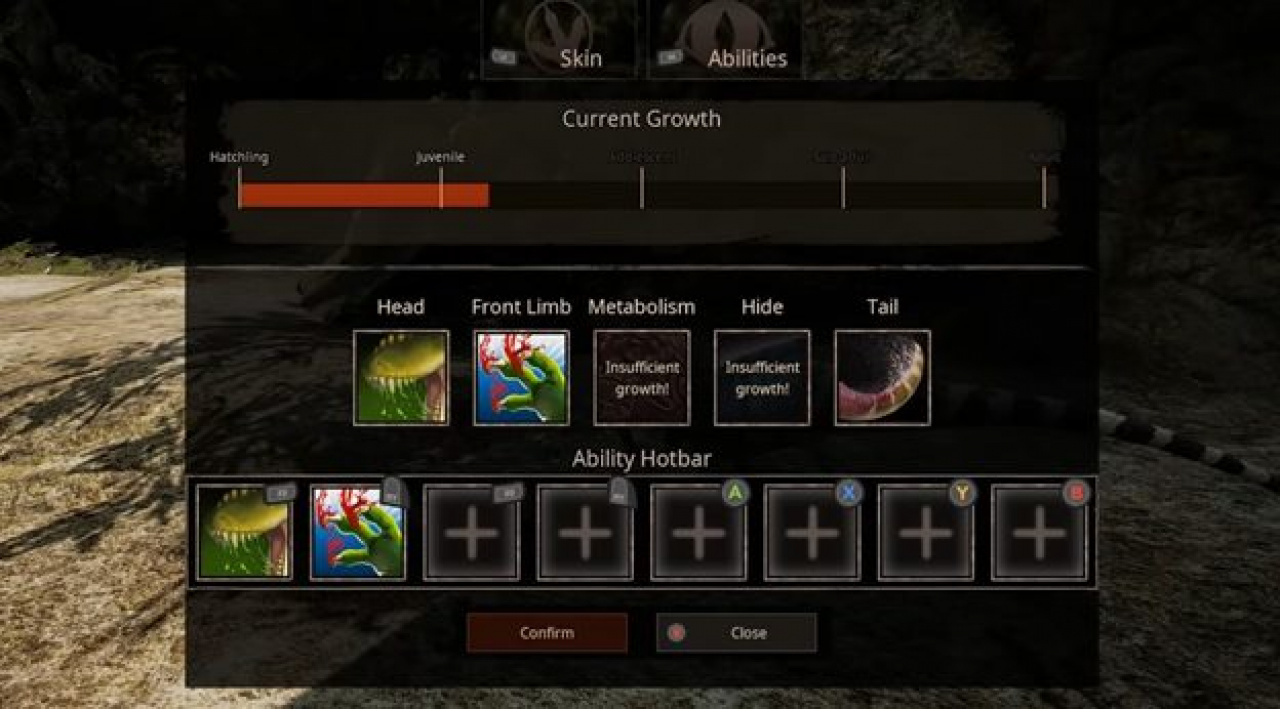Open the Metabolism slot marked Insufficient growth

pos(642,378)
